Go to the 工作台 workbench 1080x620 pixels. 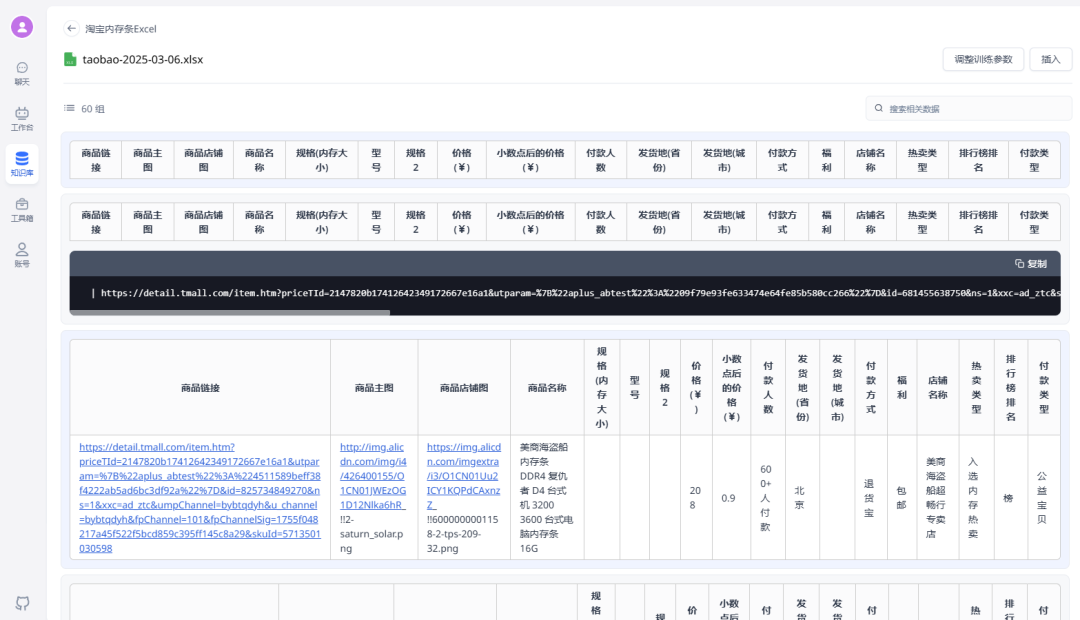click(x=22, y=118)
